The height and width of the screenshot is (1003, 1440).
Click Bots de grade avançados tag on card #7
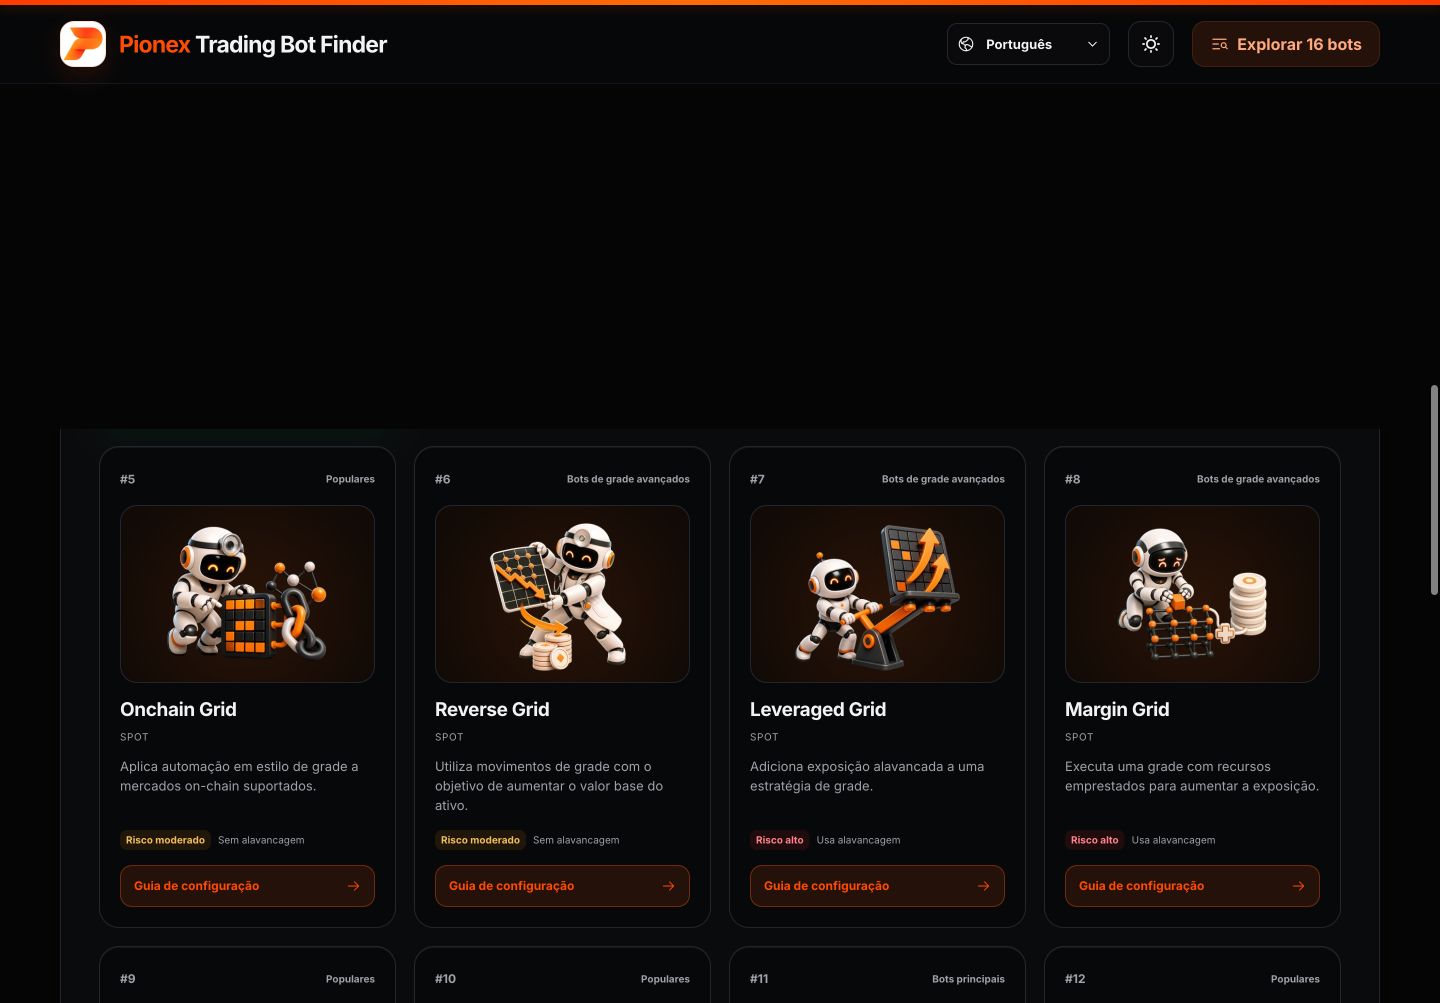click(x=943, y=479)
